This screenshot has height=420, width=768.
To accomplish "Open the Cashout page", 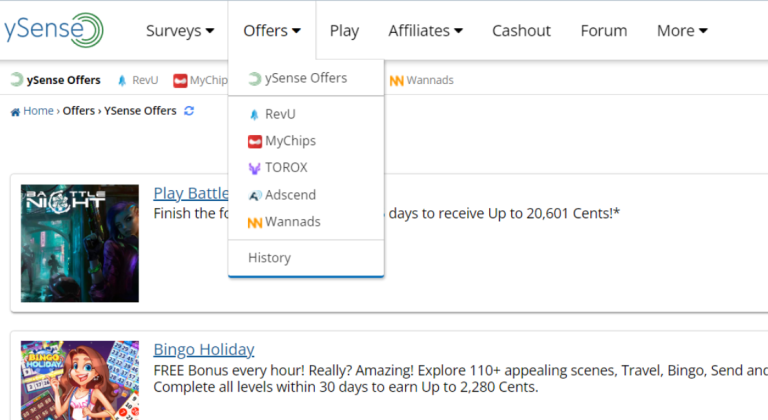I will 521,31.
